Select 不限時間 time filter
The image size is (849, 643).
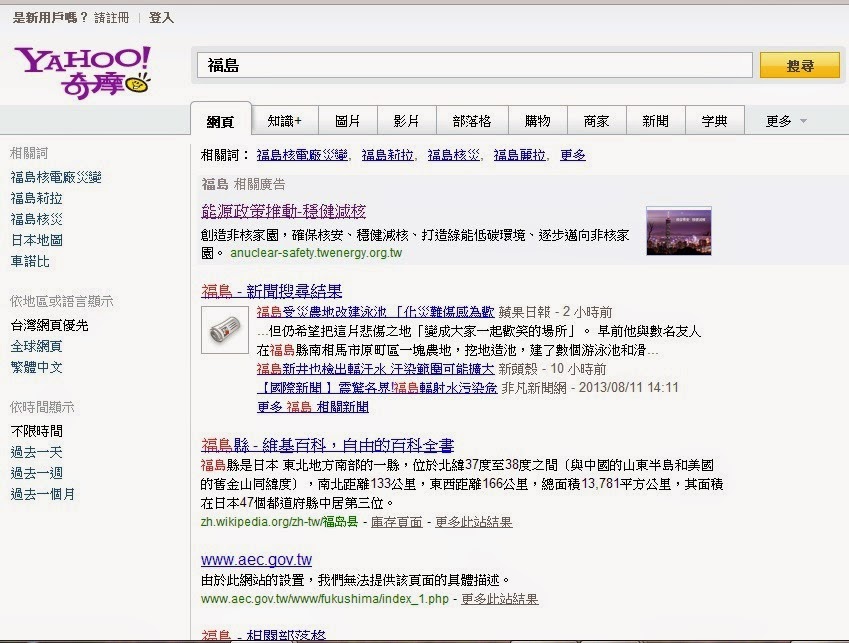point(36,431)
